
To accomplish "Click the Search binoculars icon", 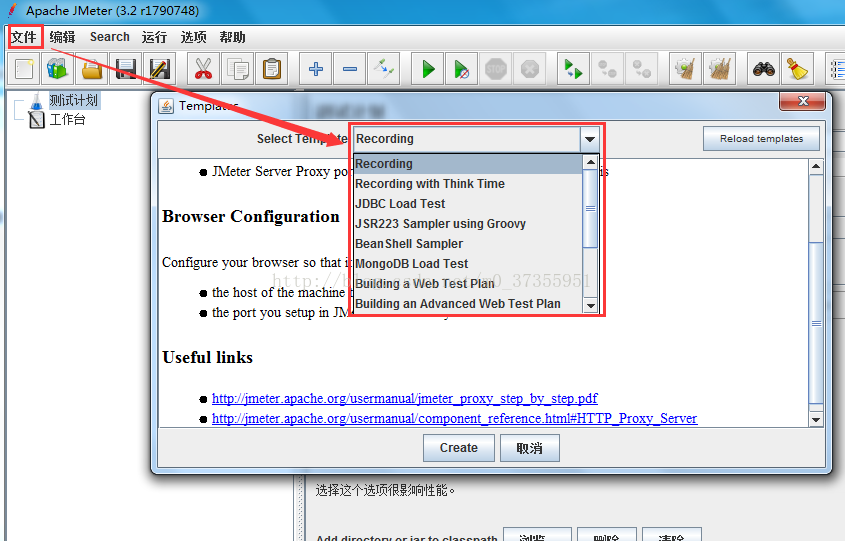I will [x=764, y=69].
